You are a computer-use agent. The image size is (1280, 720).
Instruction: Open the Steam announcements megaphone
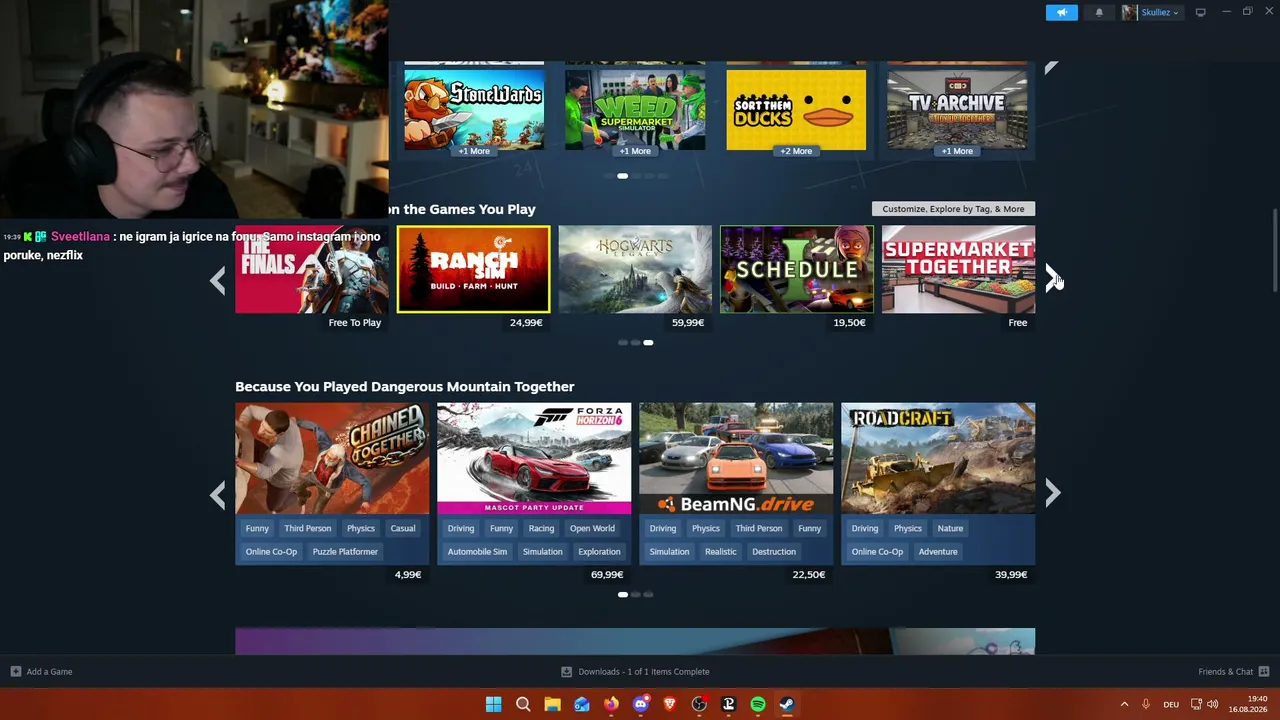pyautogui.click(x=1062, y=12)
